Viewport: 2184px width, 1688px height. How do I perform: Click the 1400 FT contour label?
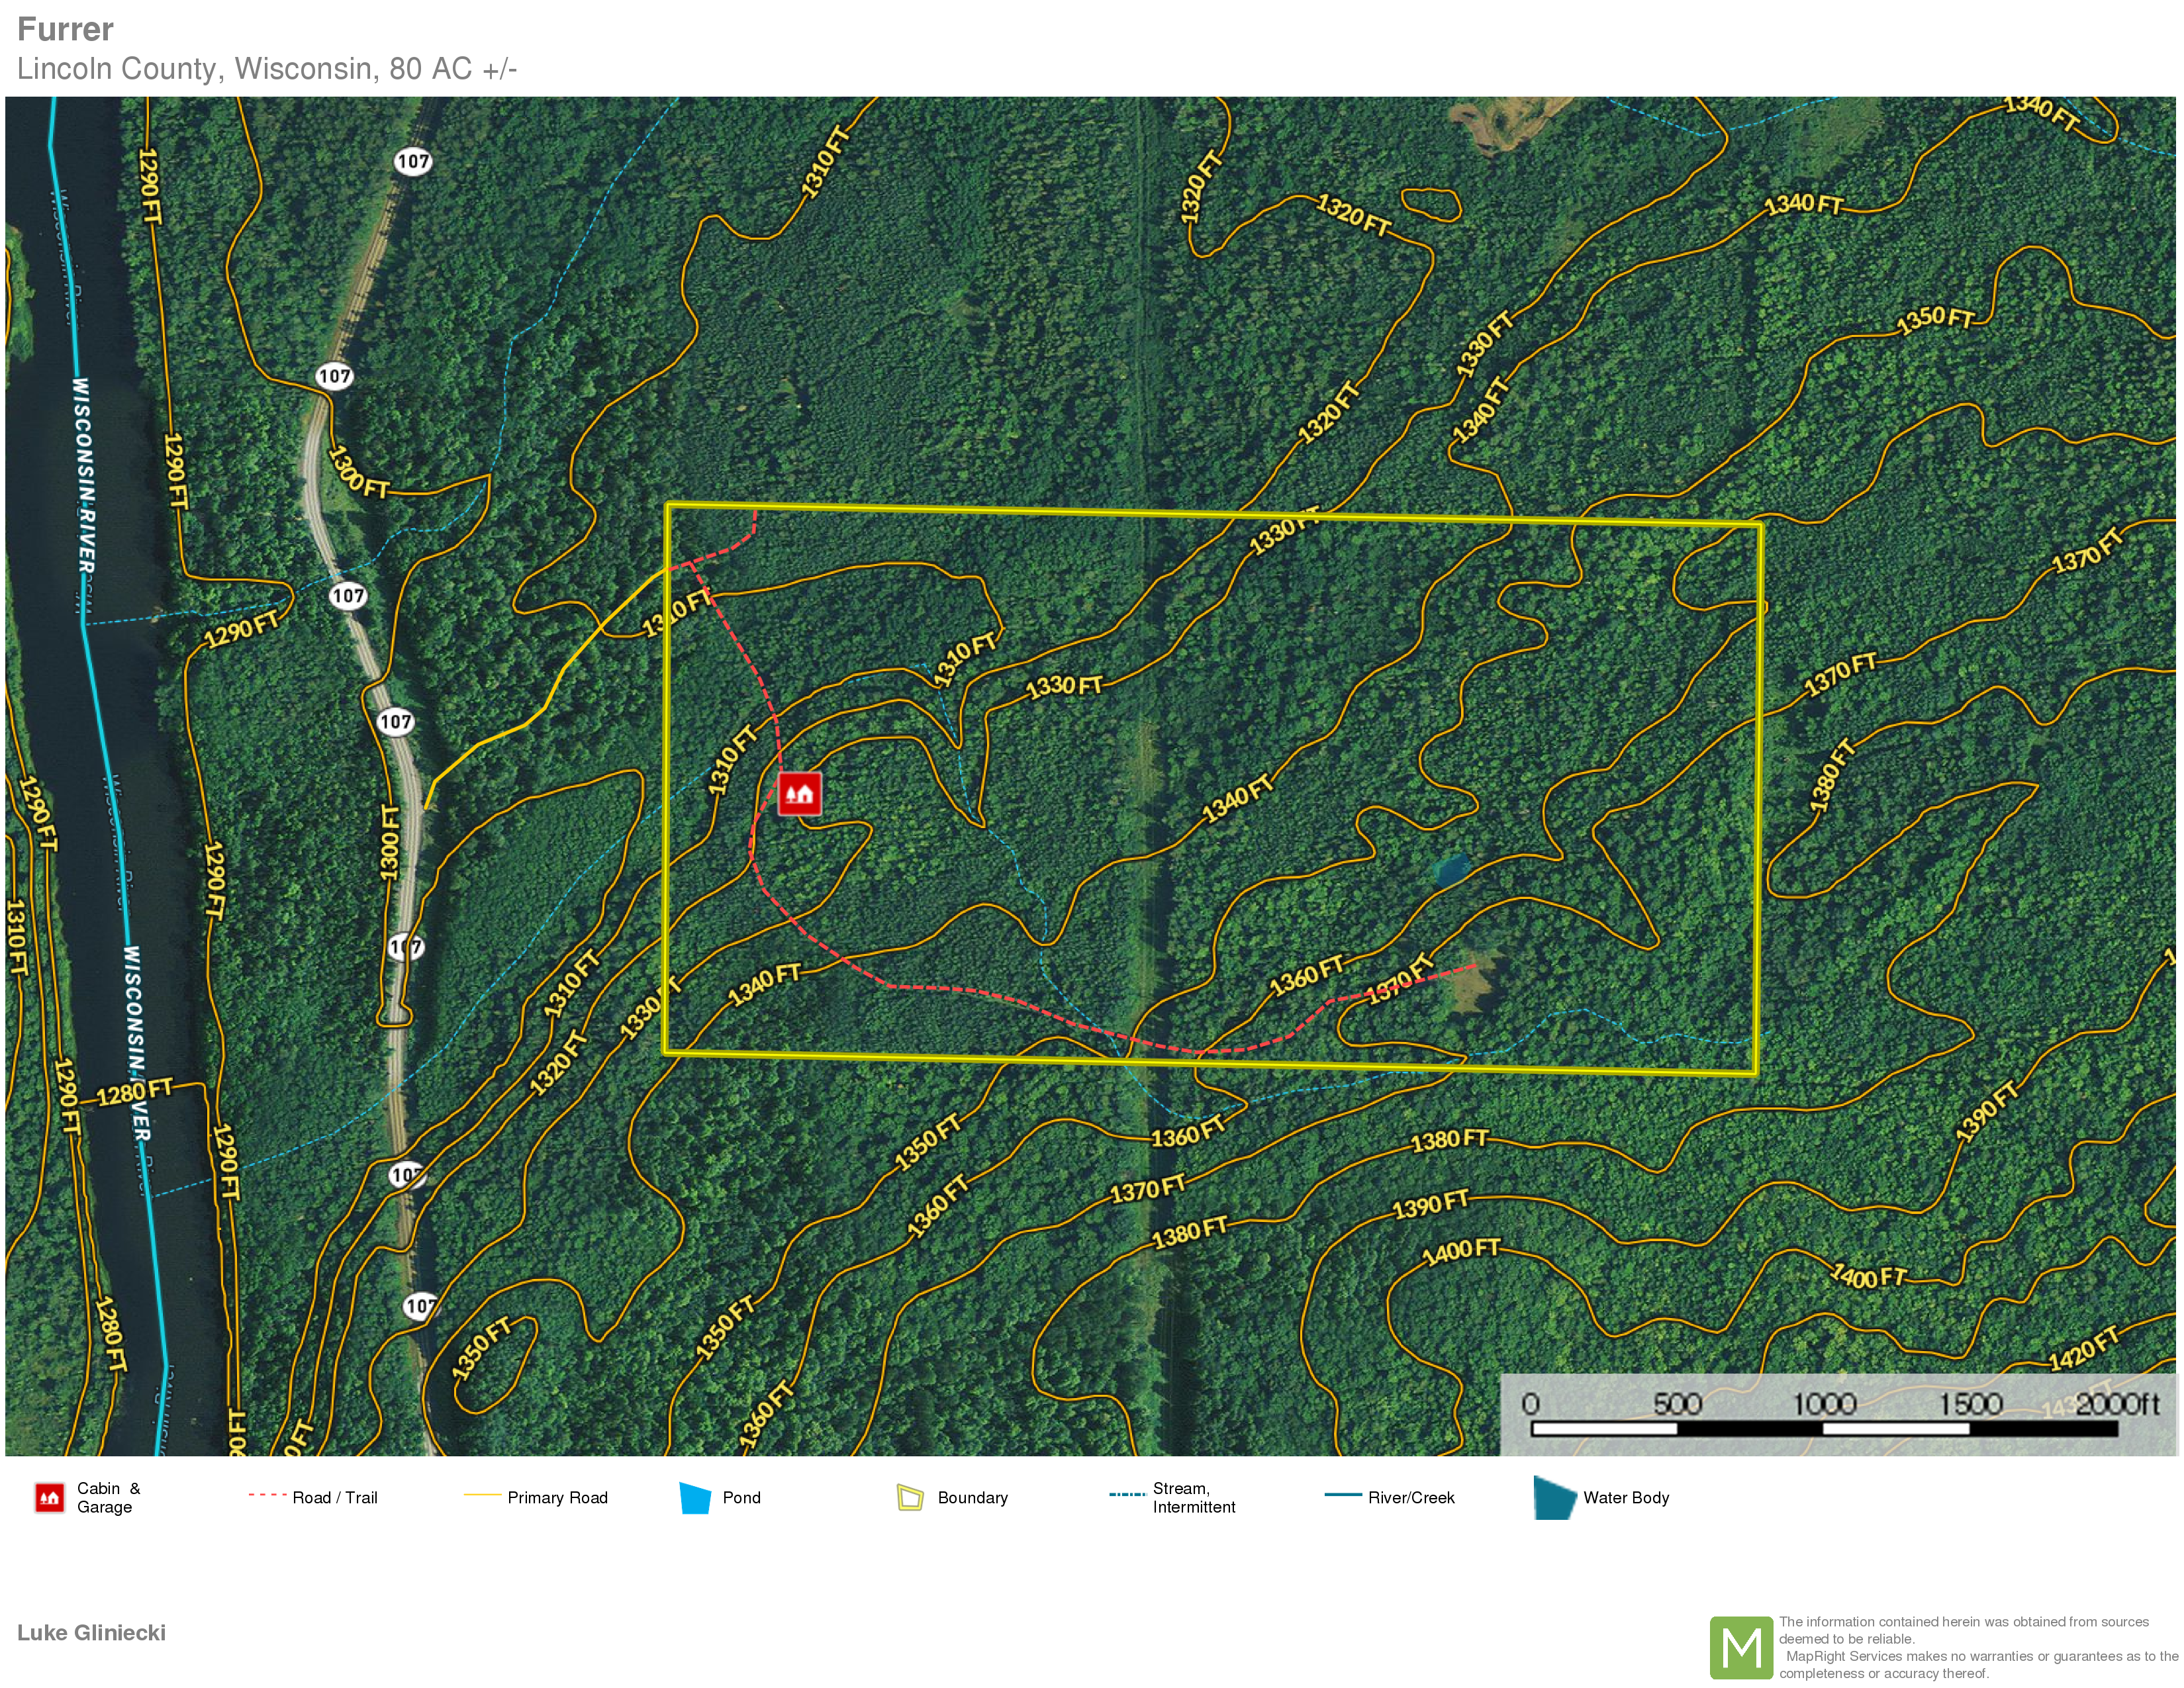click(x=1461, y=1250)
